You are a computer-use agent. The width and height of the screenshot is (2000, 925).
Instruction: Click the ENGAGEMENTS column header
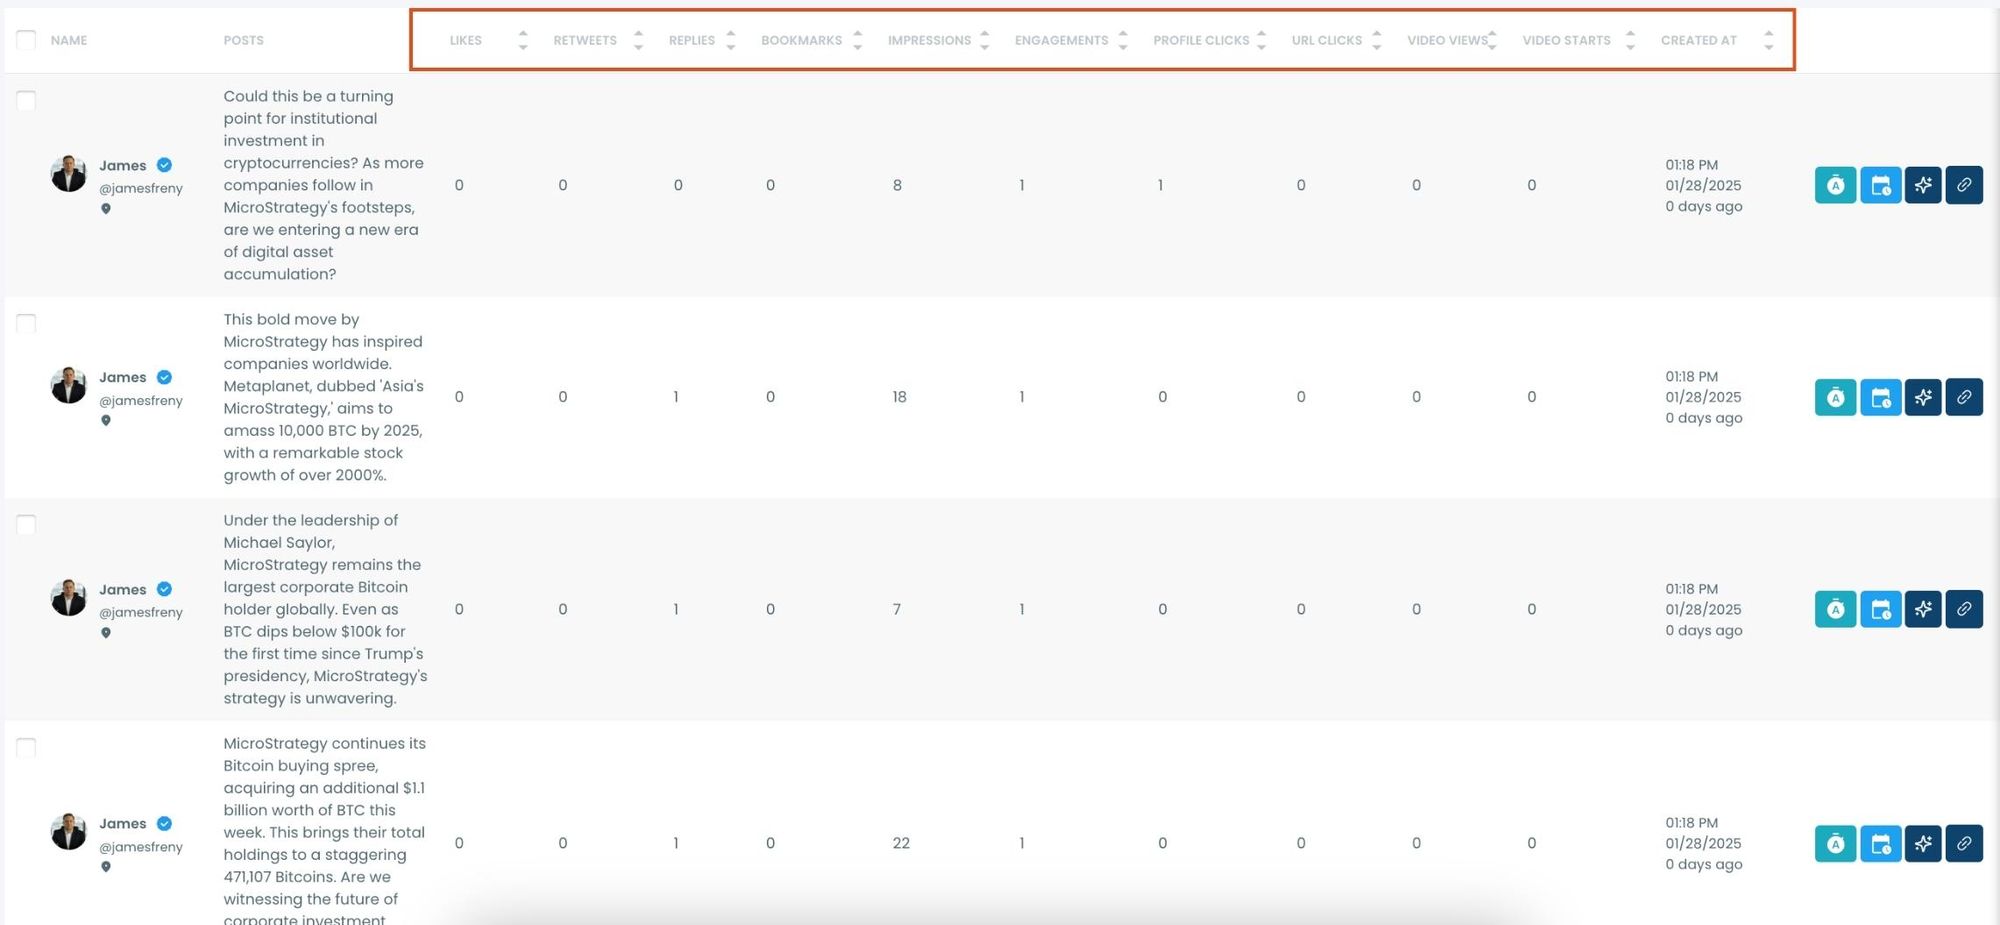[x=1060, y=40]
